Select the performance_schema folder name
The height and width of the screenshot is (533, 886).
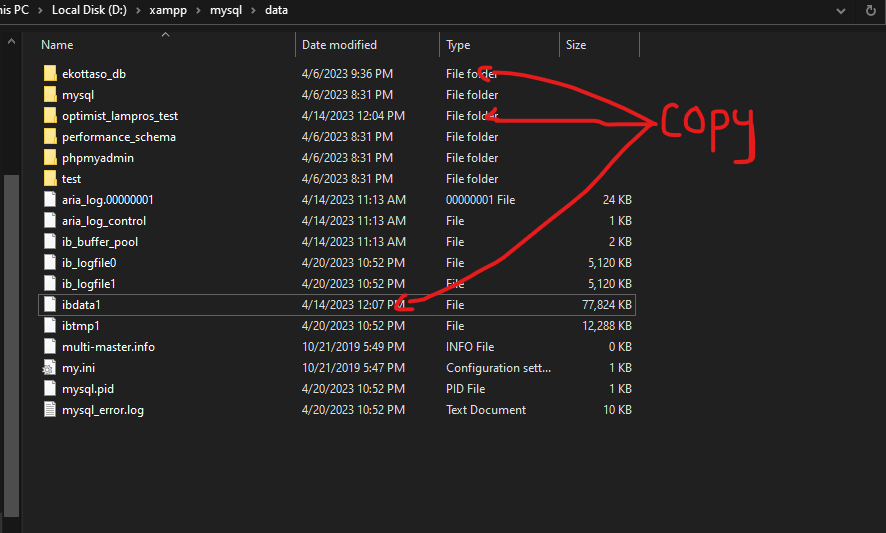coord(119,137)
